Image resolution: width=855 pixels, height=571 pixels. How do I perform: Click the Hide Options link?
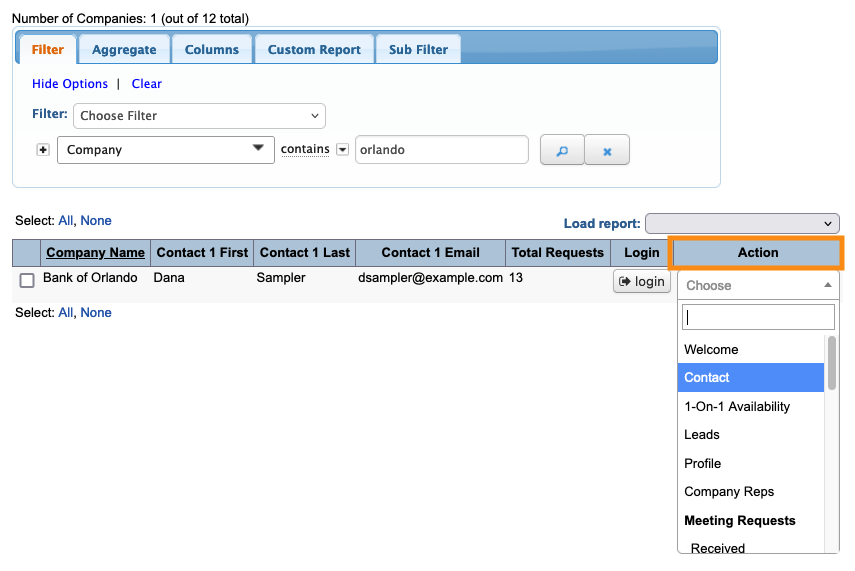coord(70,84)
